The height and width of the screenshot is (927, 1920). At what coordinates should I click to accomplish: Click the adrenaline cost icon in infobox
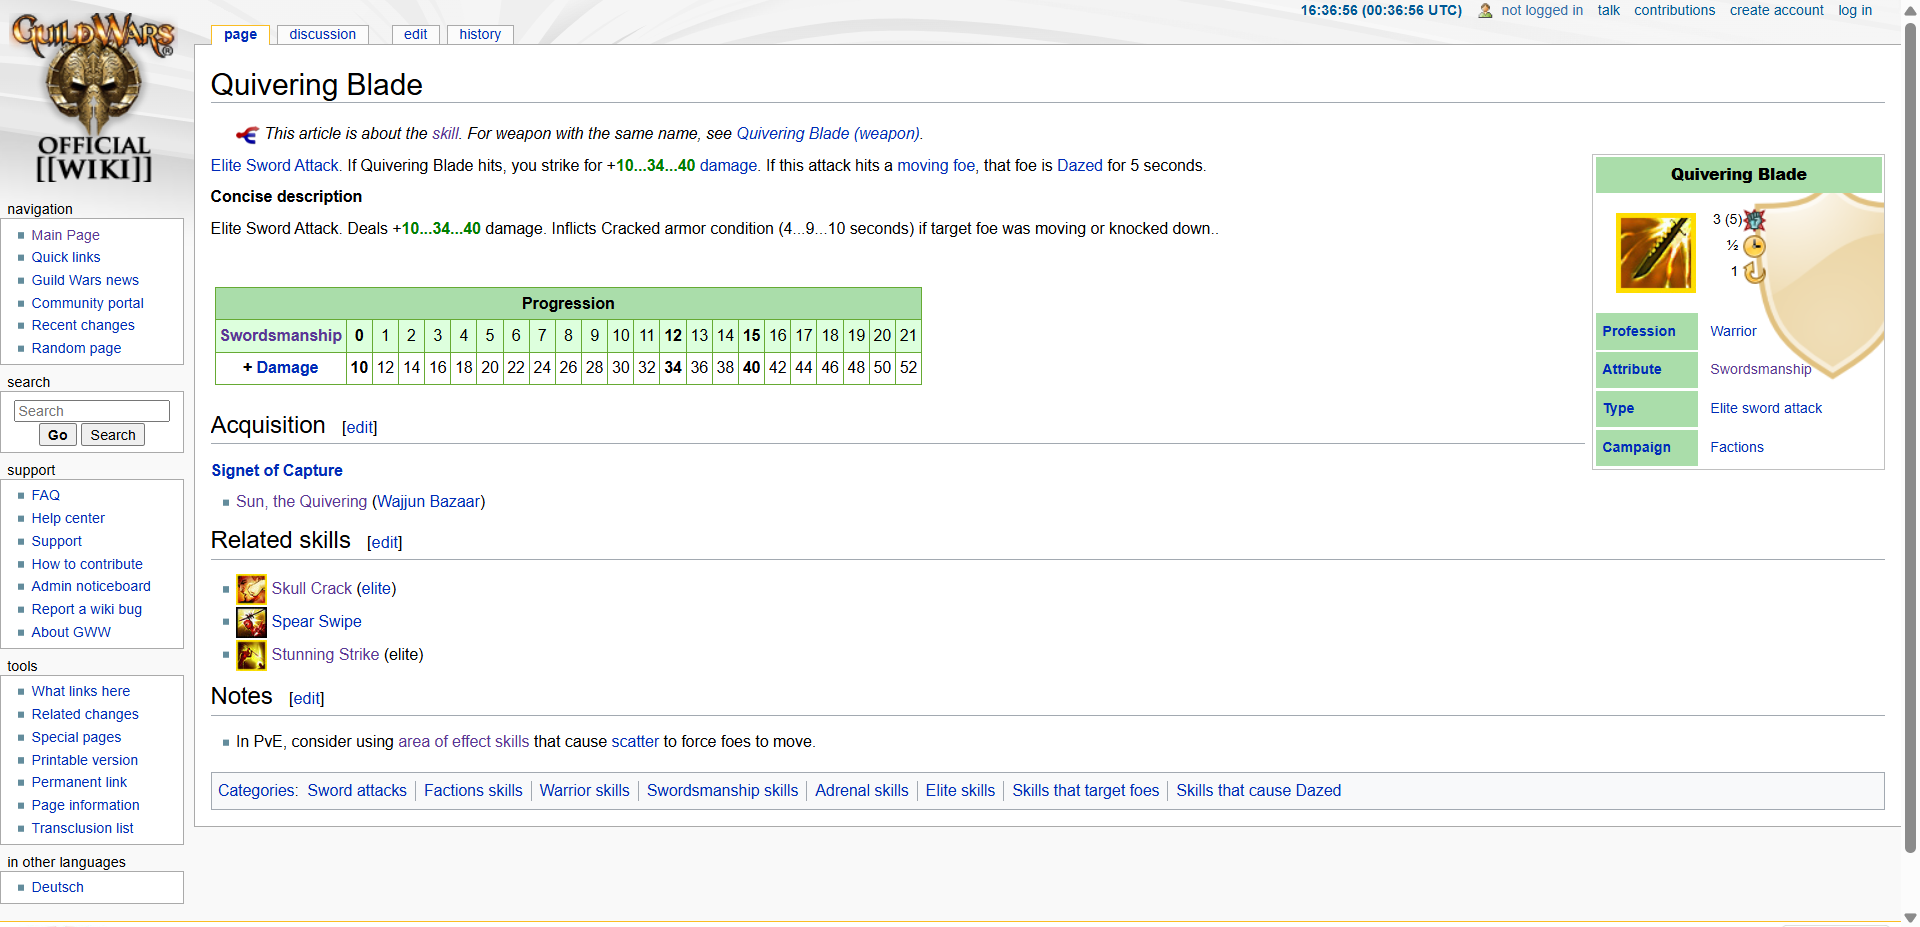pyautogui.click(x=1755, y=220)
